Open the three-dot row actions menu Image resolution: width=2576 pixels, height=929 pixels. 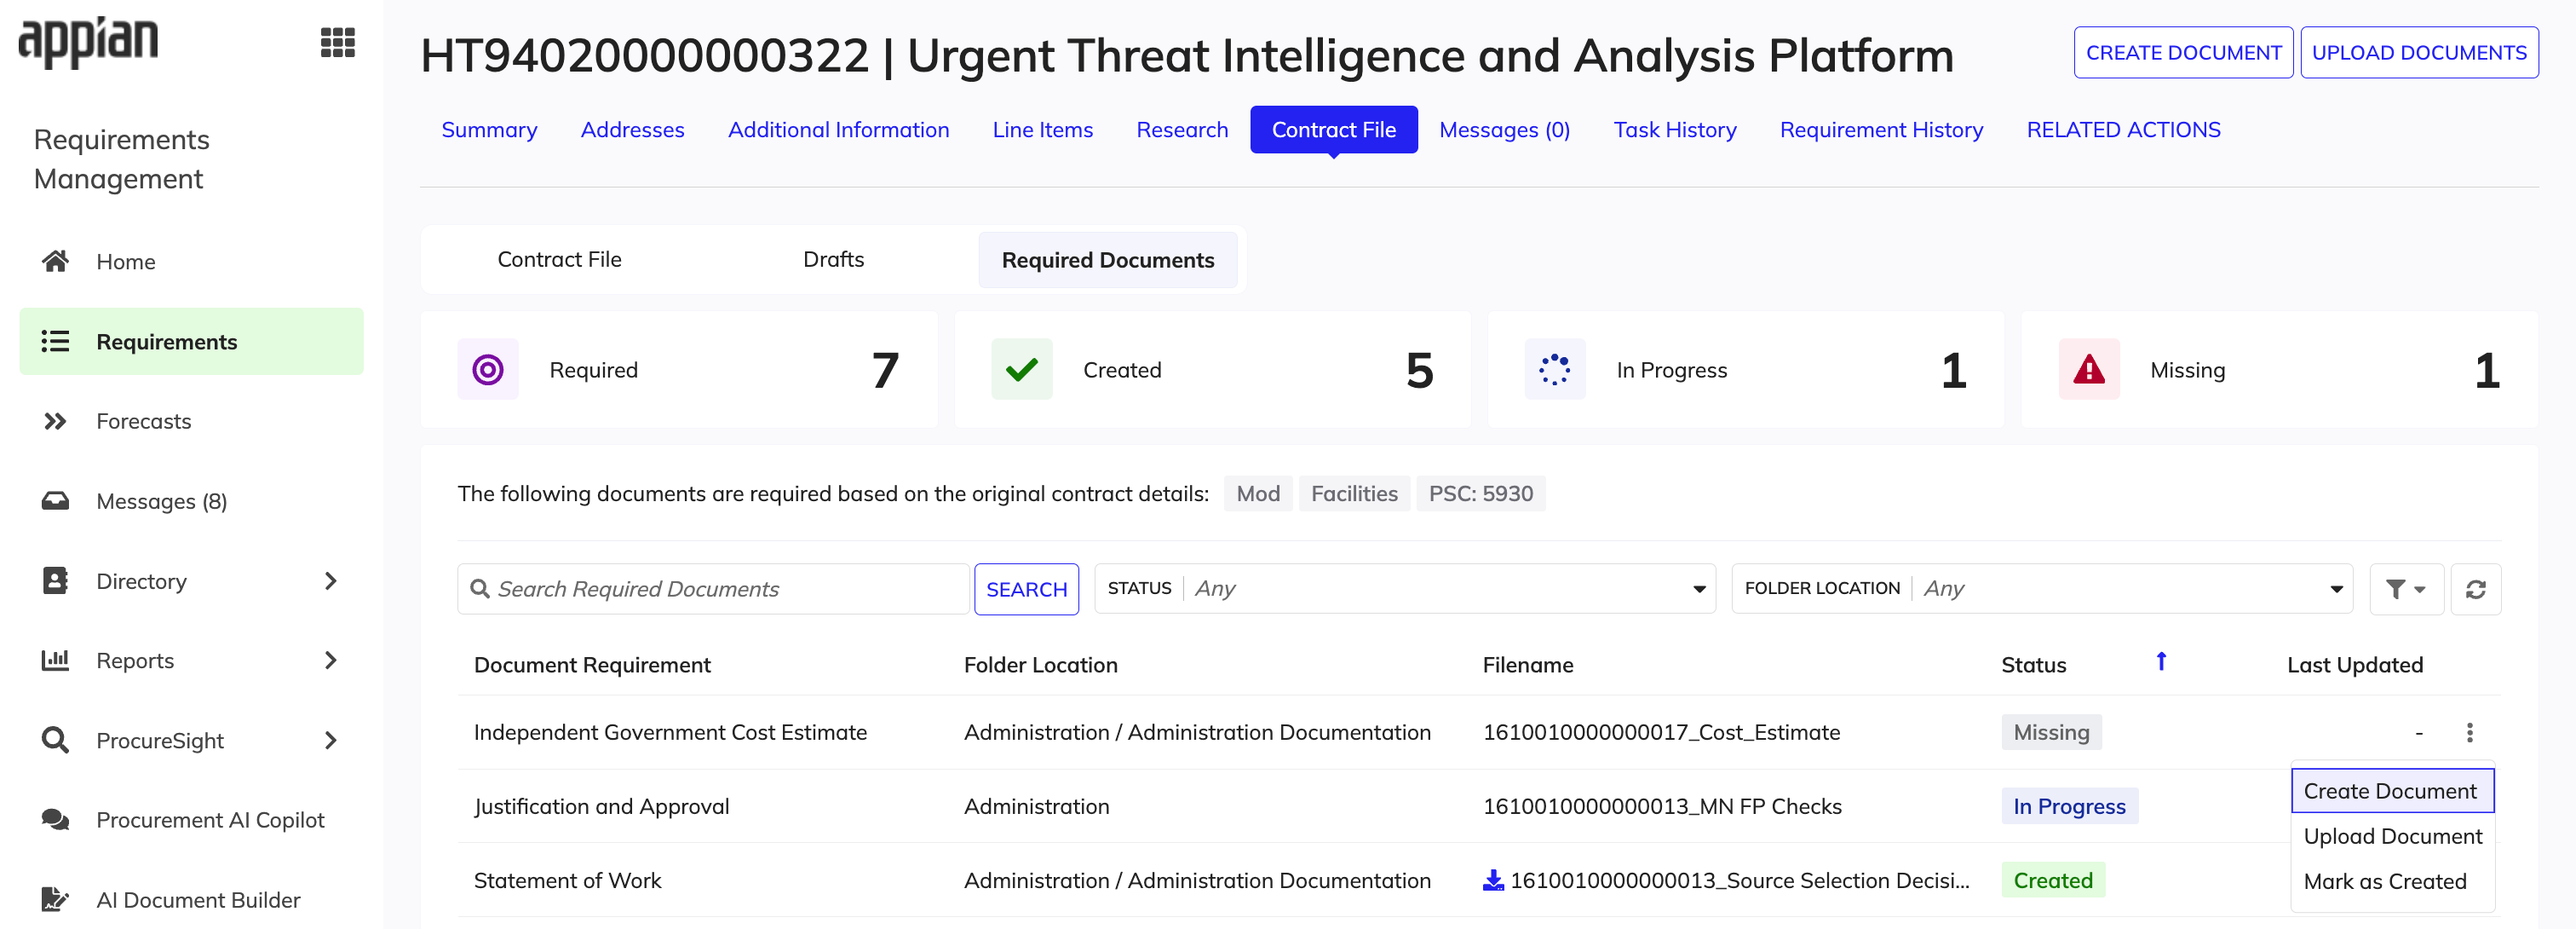2469,732
